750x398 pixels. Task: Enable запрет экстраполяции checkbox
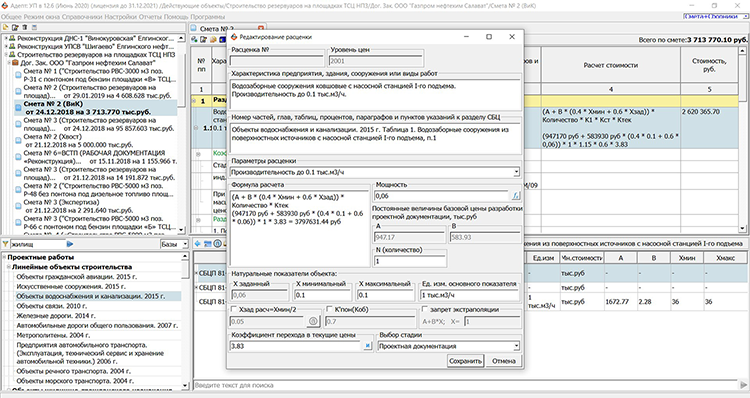pyautogui.click(x=424, y=309)
